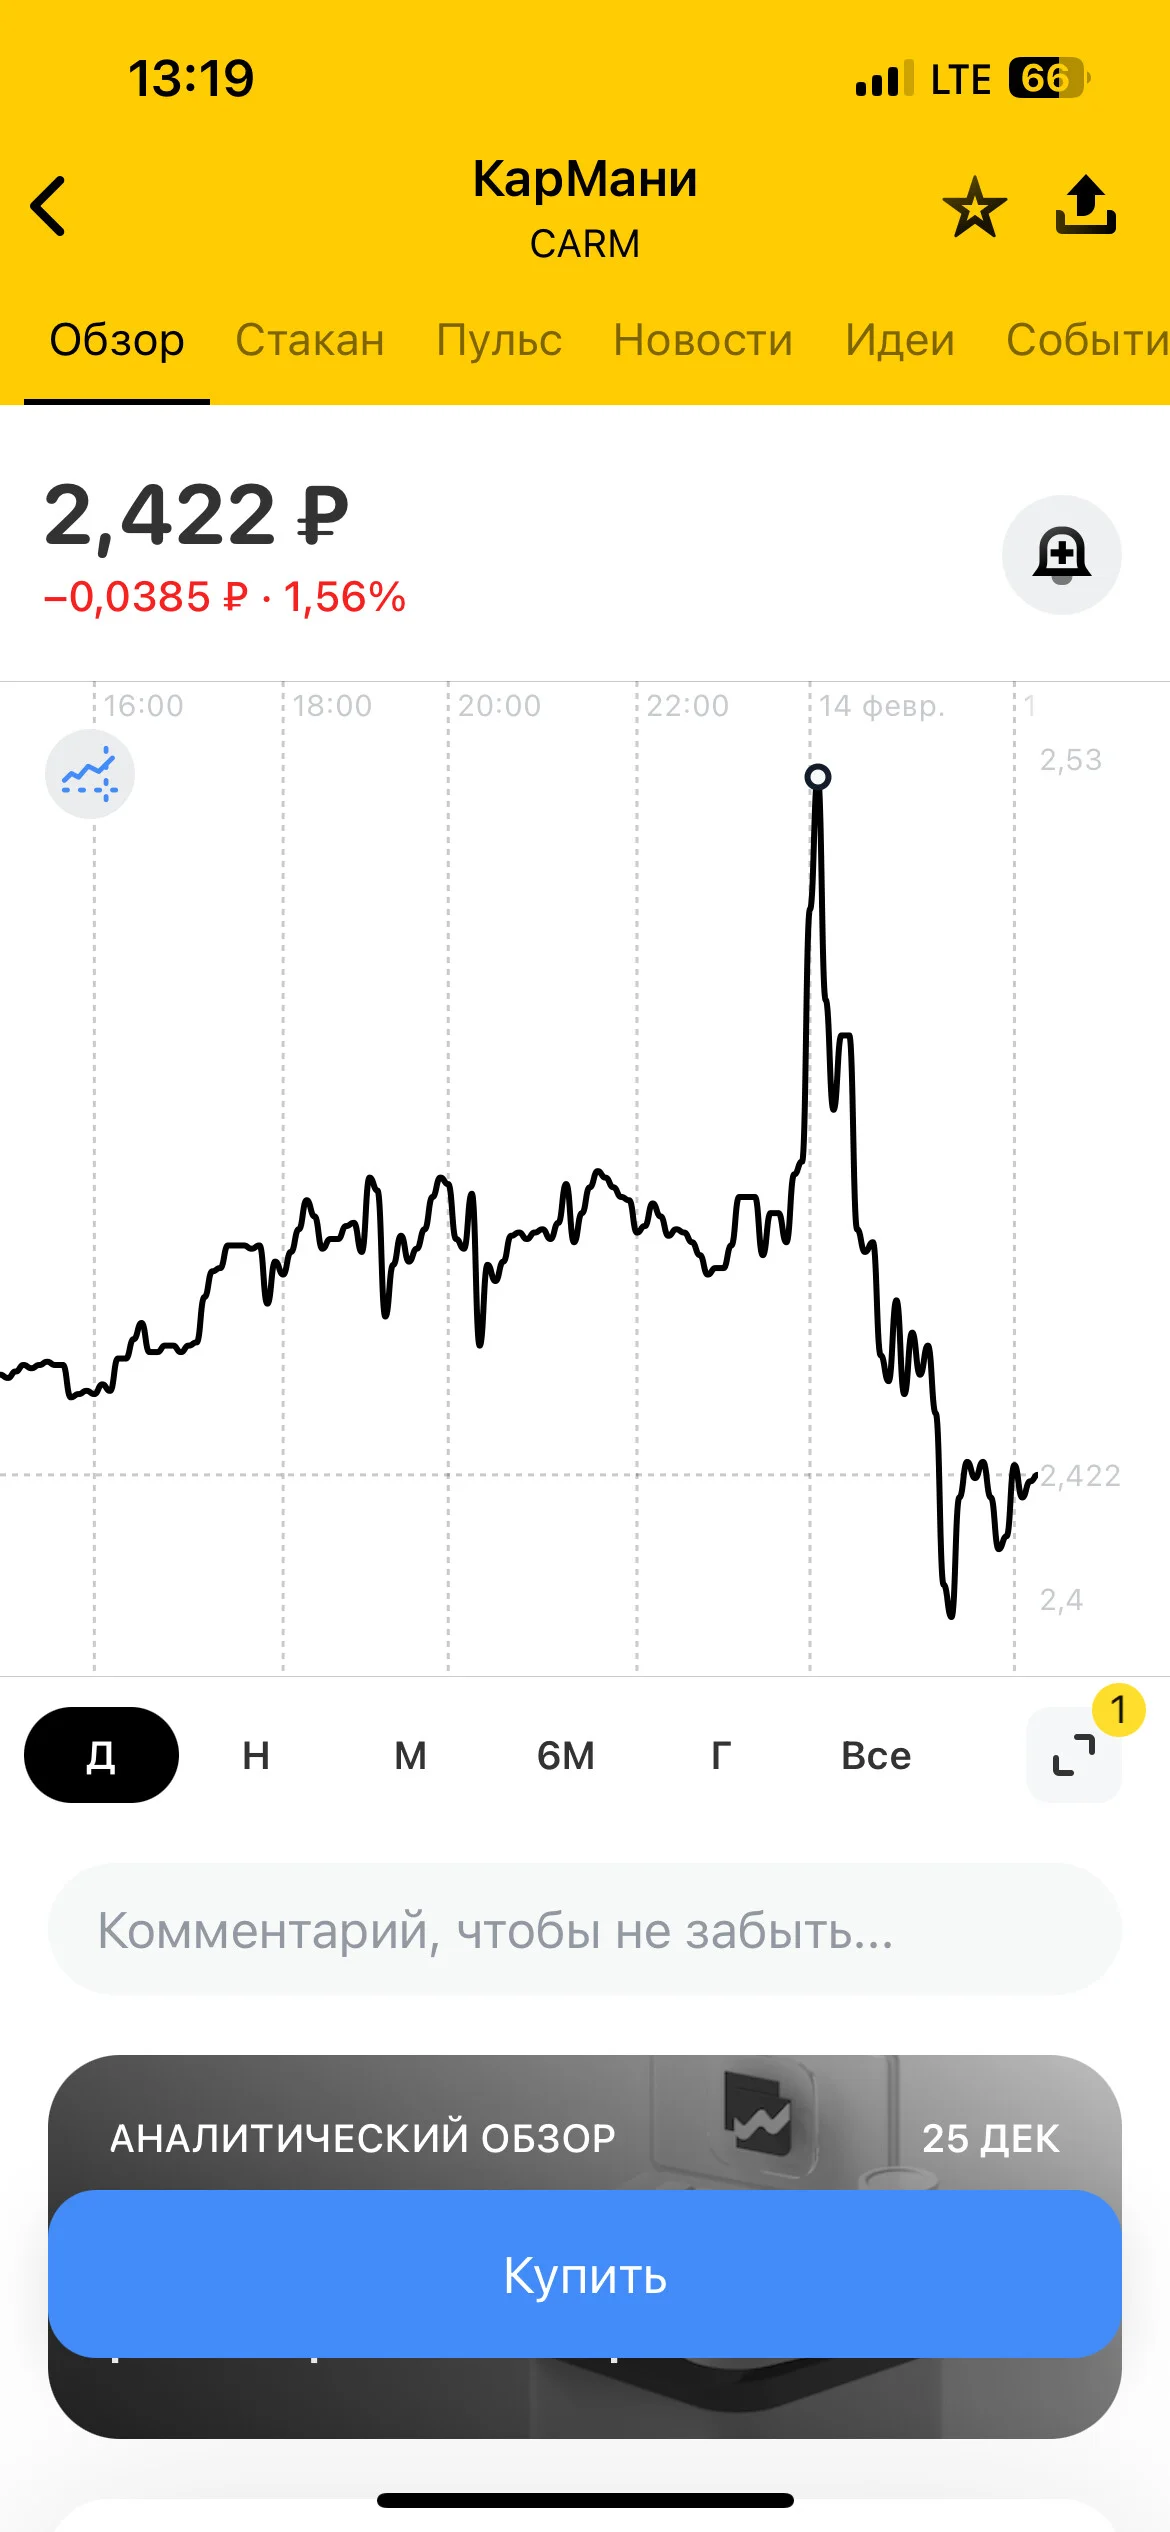Add КарМани to favorites with the star icon
Viewport: 1170px width, 2532px height.
(x=974, y=207)
